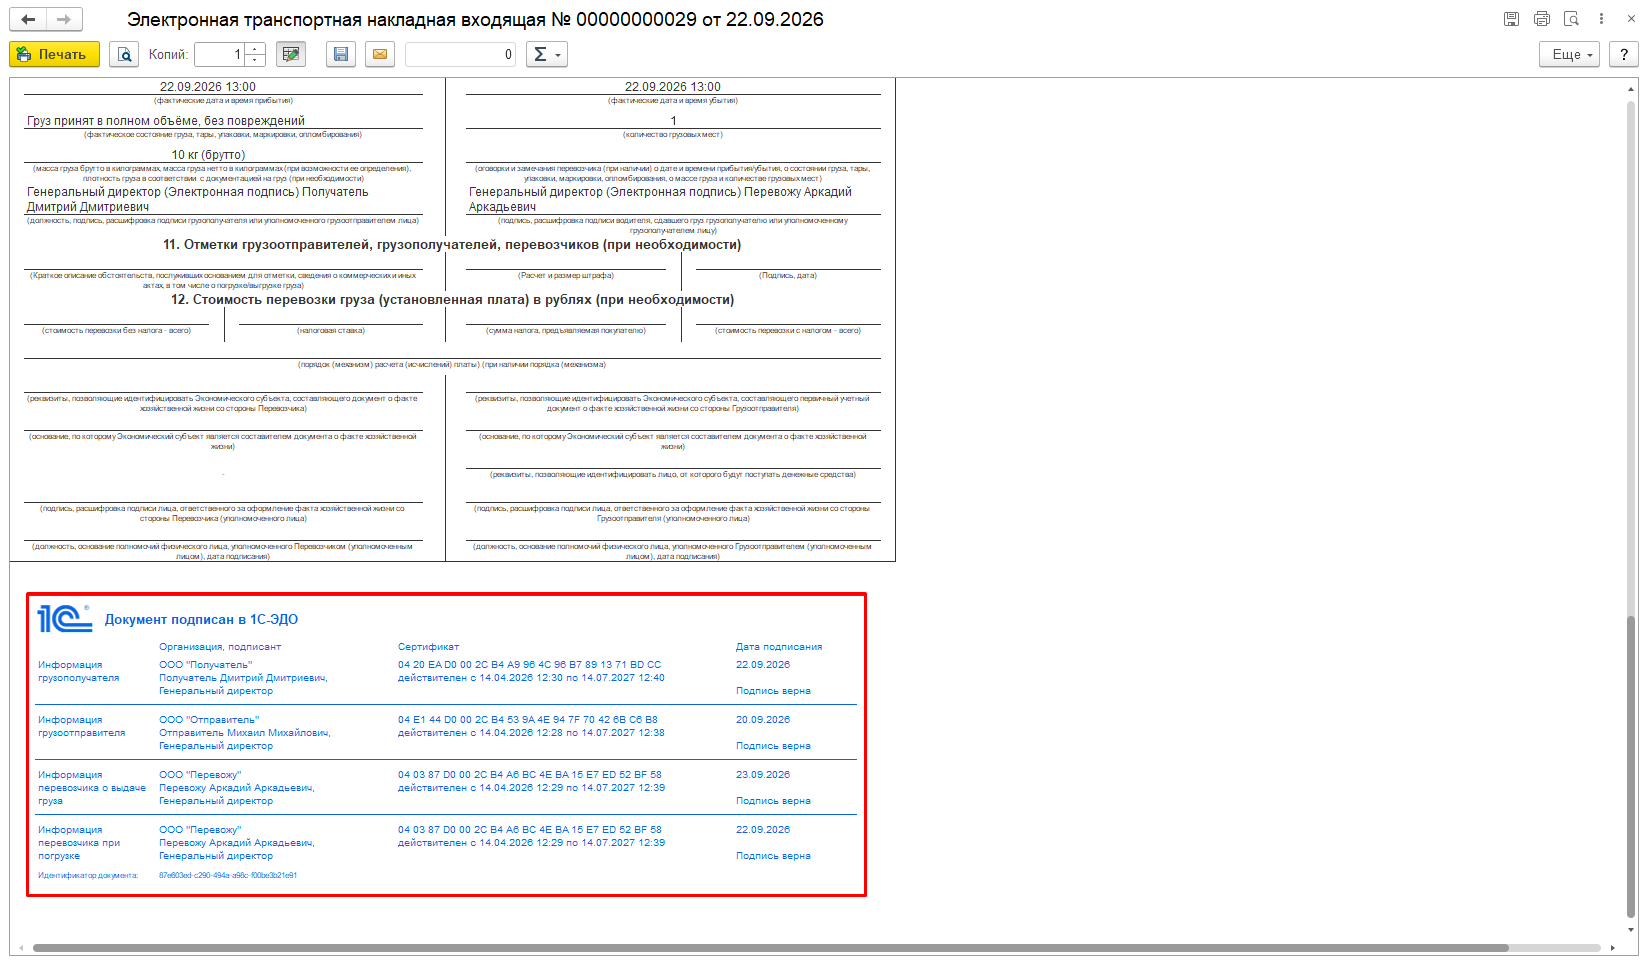This screenshot has width=1651, height=967.
Task: Open help with question mark button
Action: point(1624,54)
